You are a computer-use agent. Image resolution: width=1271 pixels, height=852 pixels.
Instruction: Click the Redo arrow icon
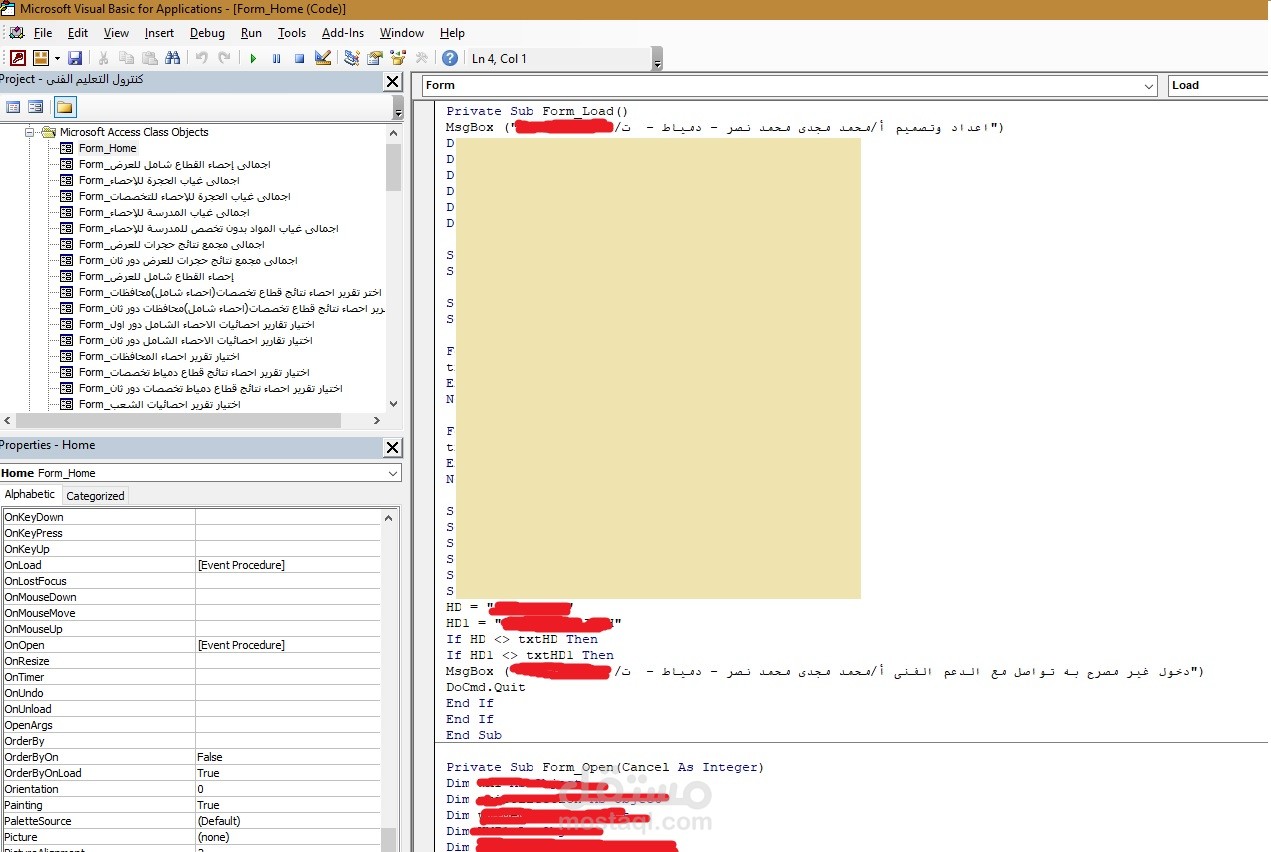coord(224,58)
